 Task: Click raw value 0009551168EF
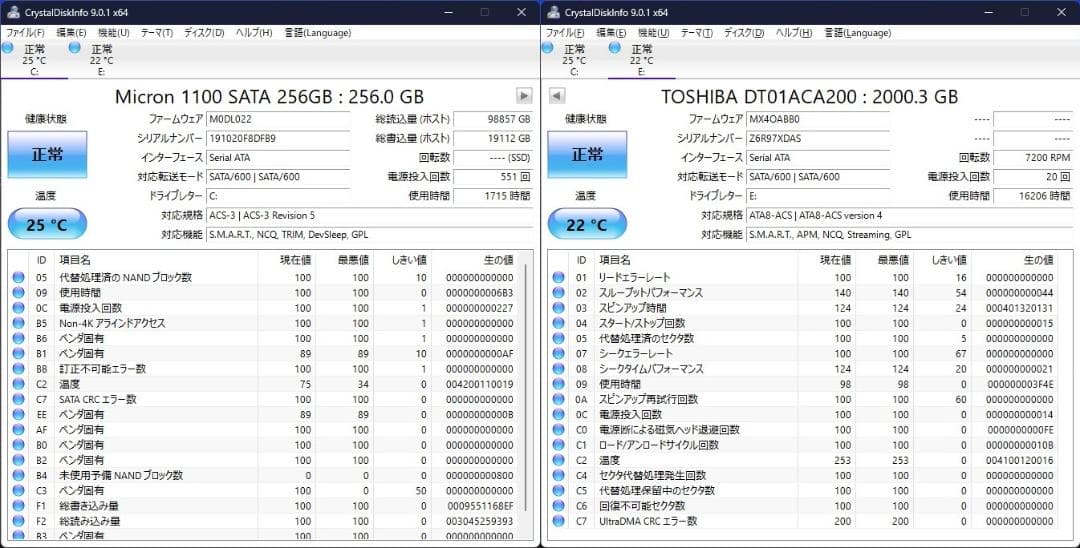(x=479, y=506)
